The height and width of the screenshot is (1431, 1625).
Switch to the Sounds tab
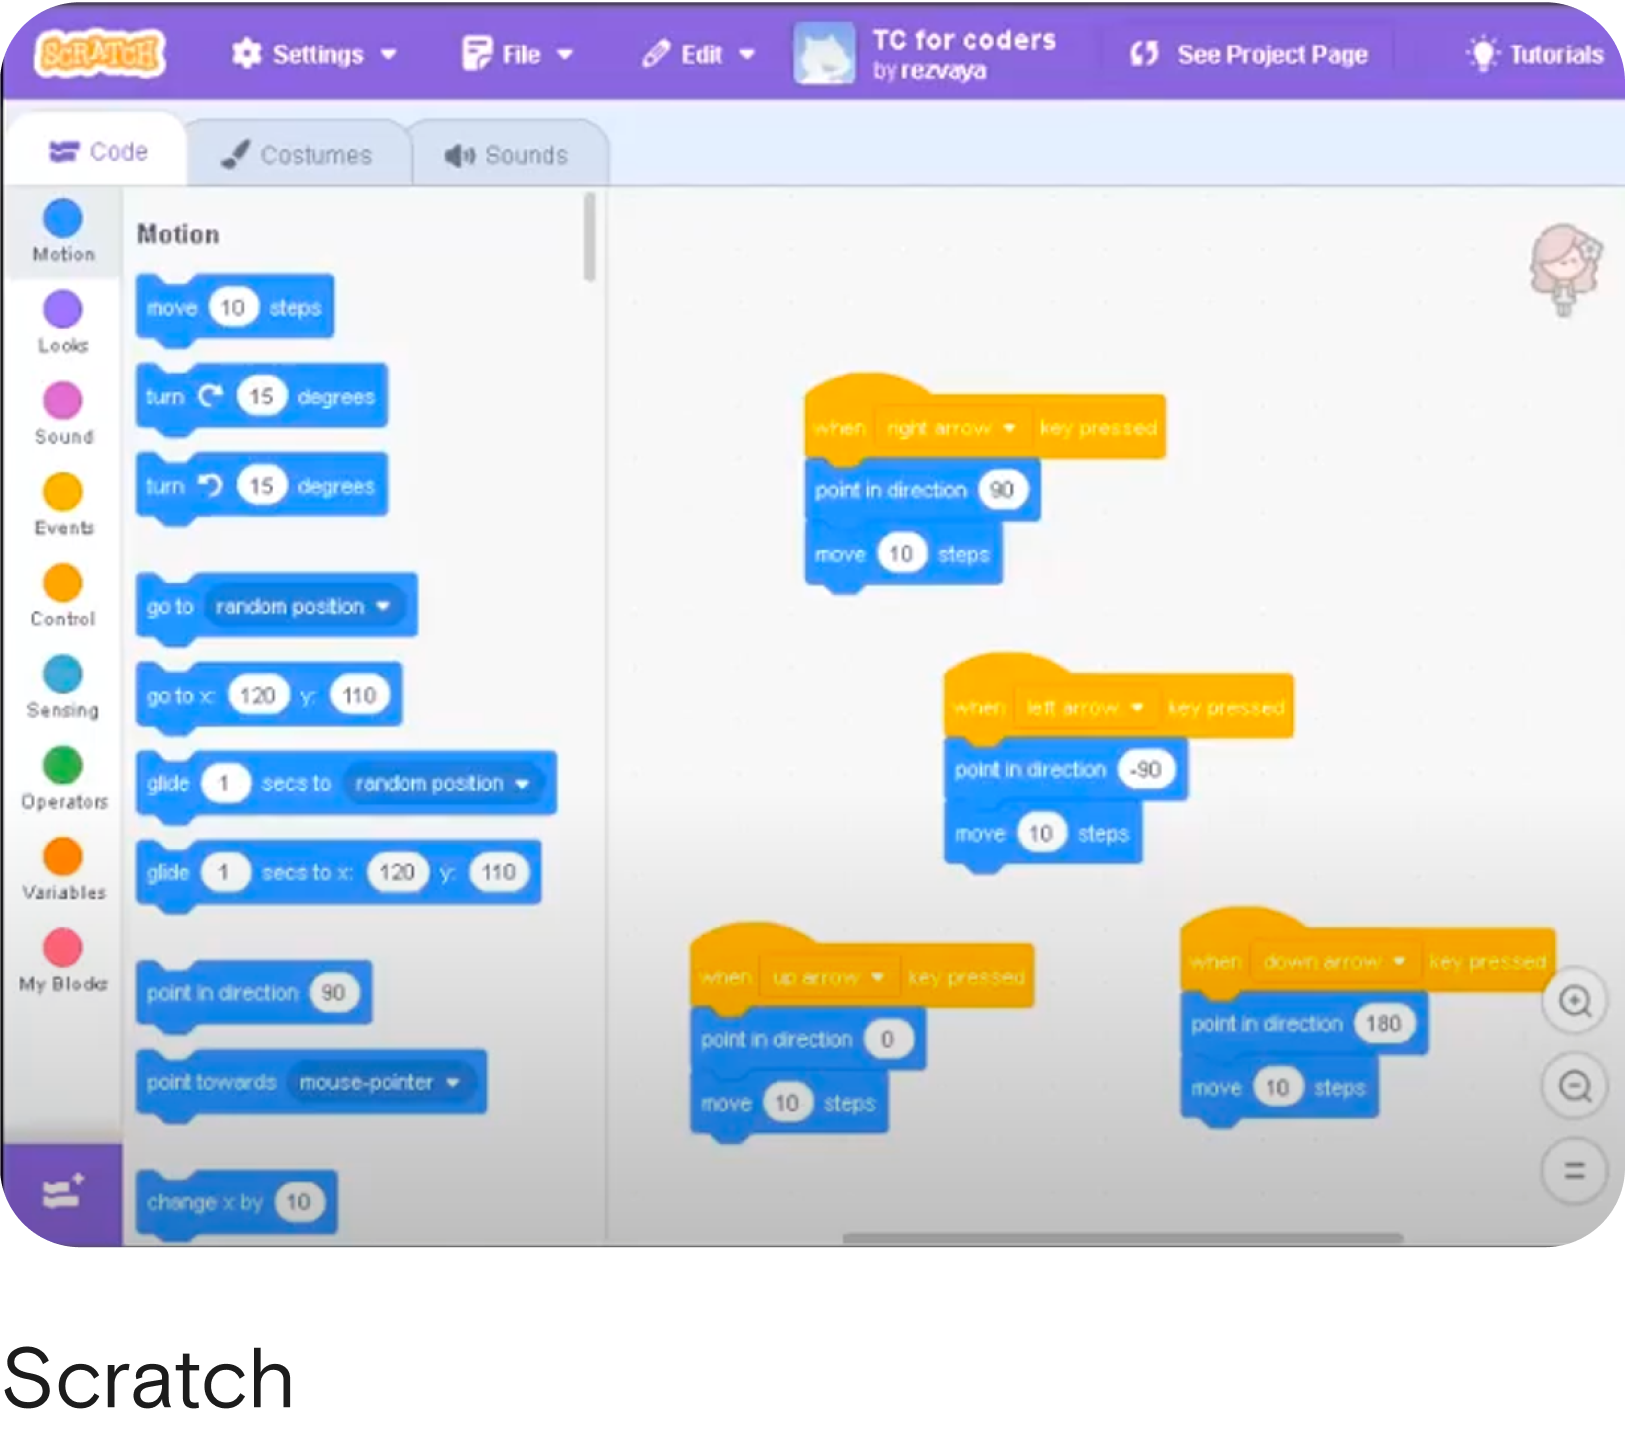tap(507, 155)
